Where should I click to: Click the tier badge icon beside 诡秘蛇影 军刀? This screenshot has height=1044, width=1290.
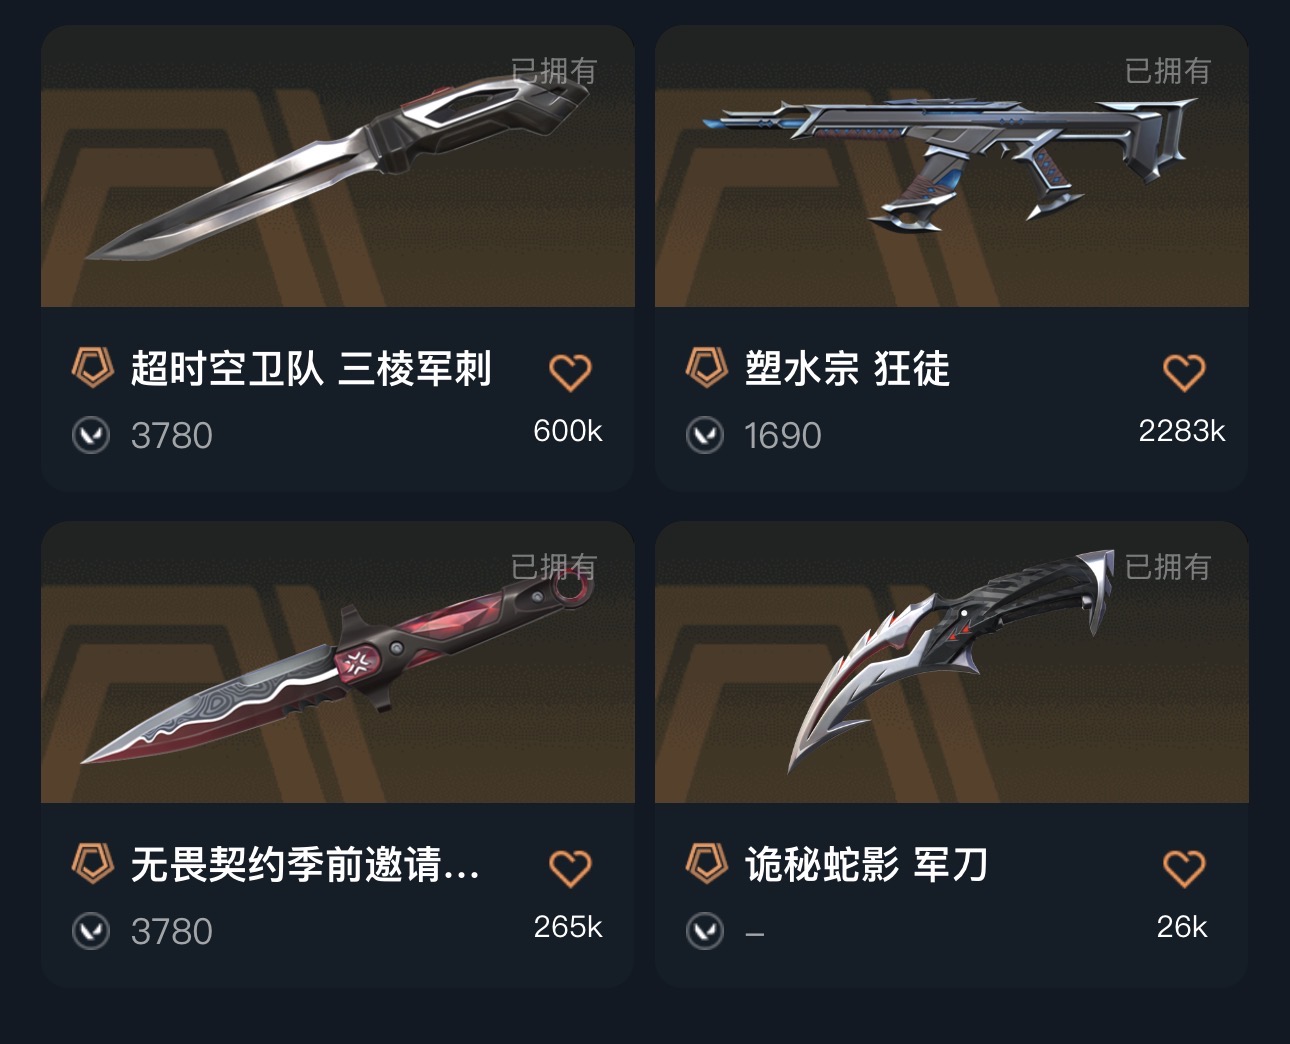click(x=706, y=863)
